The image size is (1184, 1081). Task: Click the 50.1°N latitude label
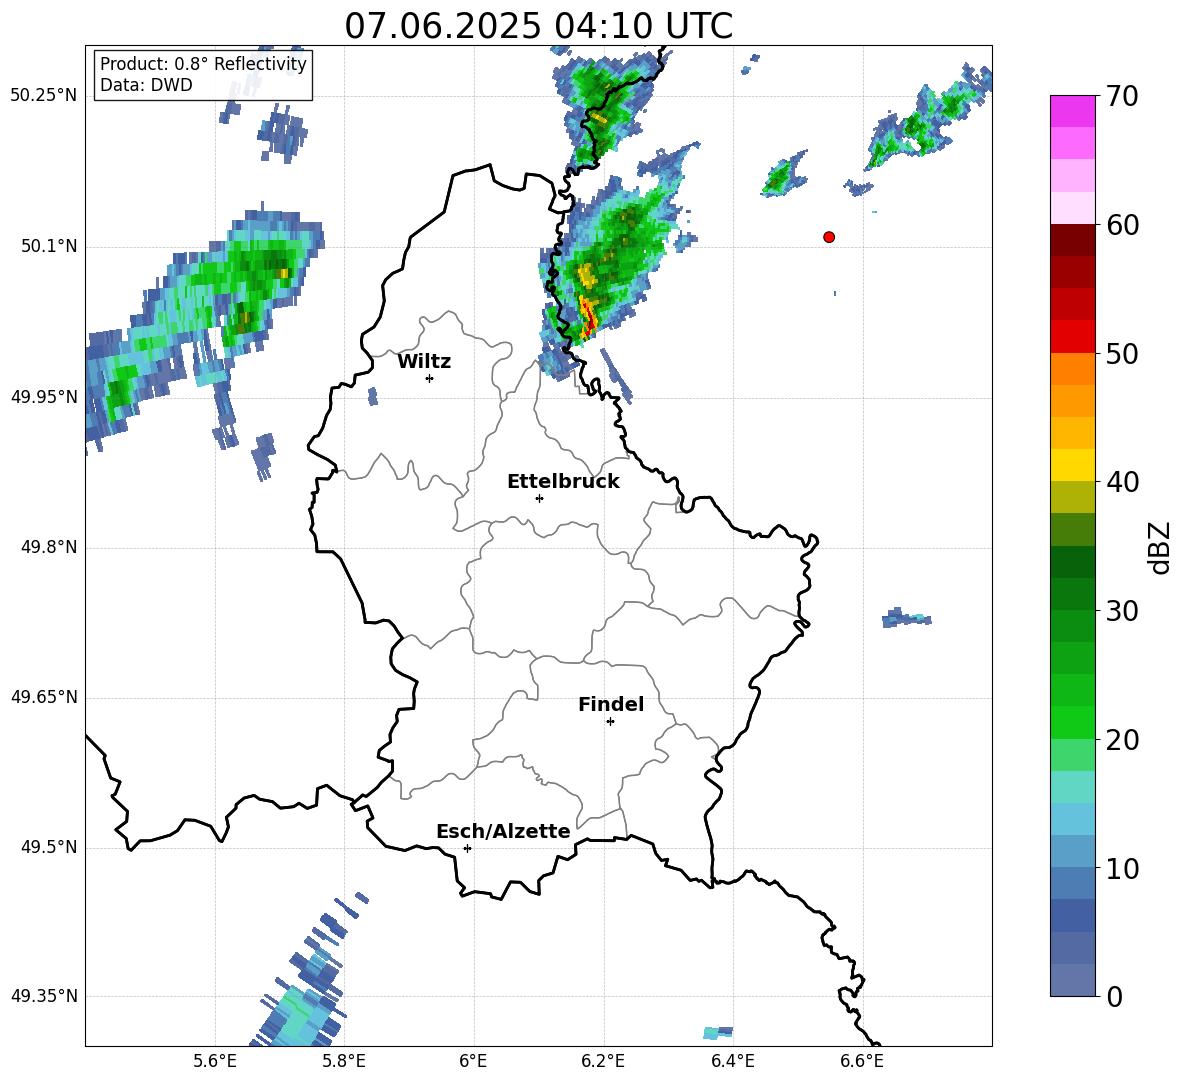point(49,247)
